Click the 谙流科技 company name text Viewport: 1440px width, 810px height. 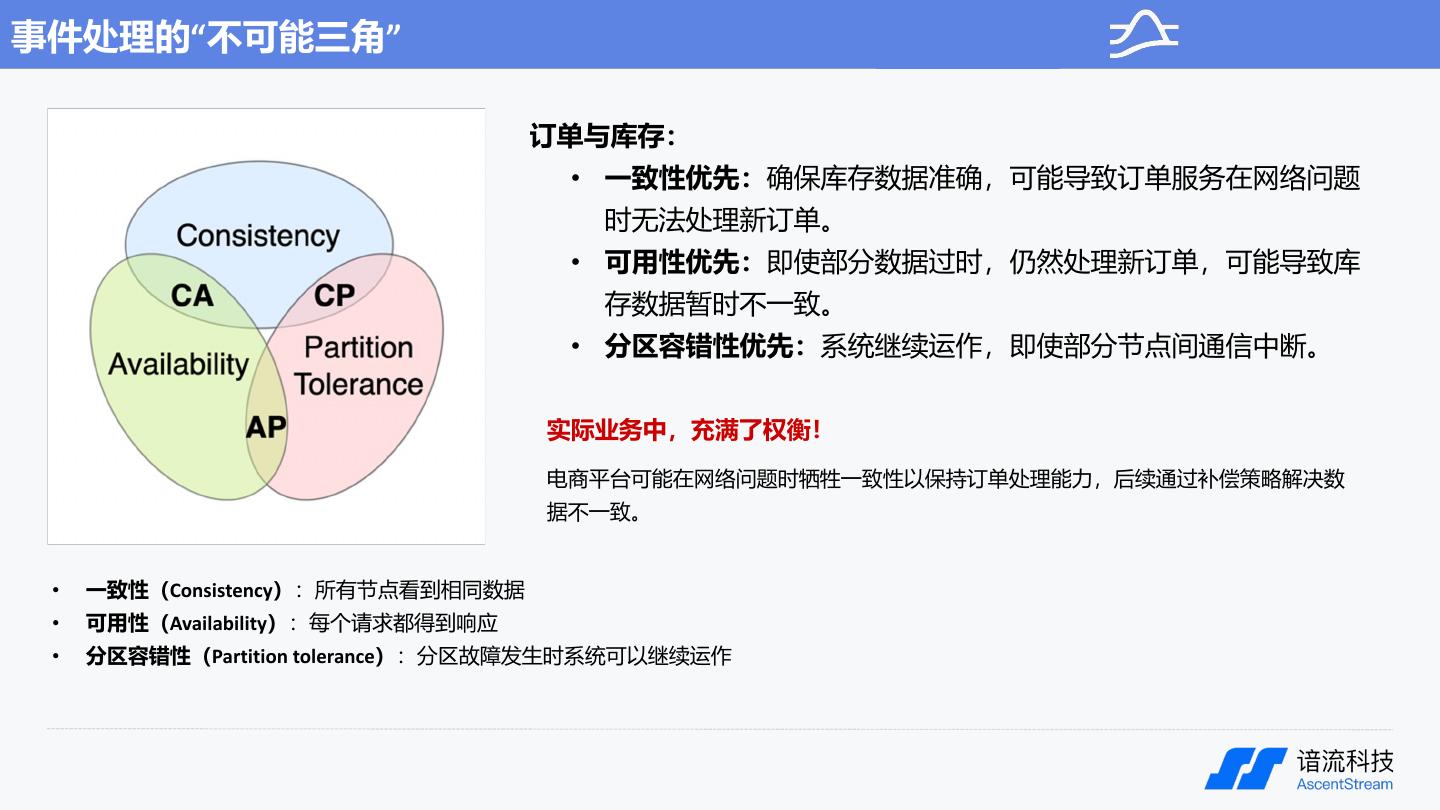1344,760
